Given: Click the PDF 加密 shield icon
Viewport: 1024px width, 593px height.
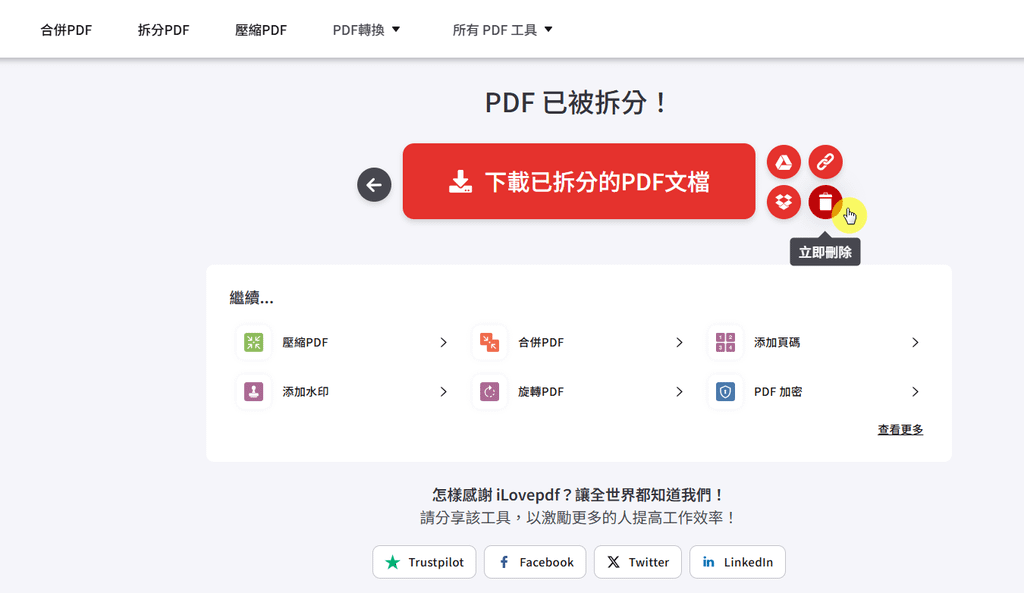Looking at the screenshot, I should [725, 392].
